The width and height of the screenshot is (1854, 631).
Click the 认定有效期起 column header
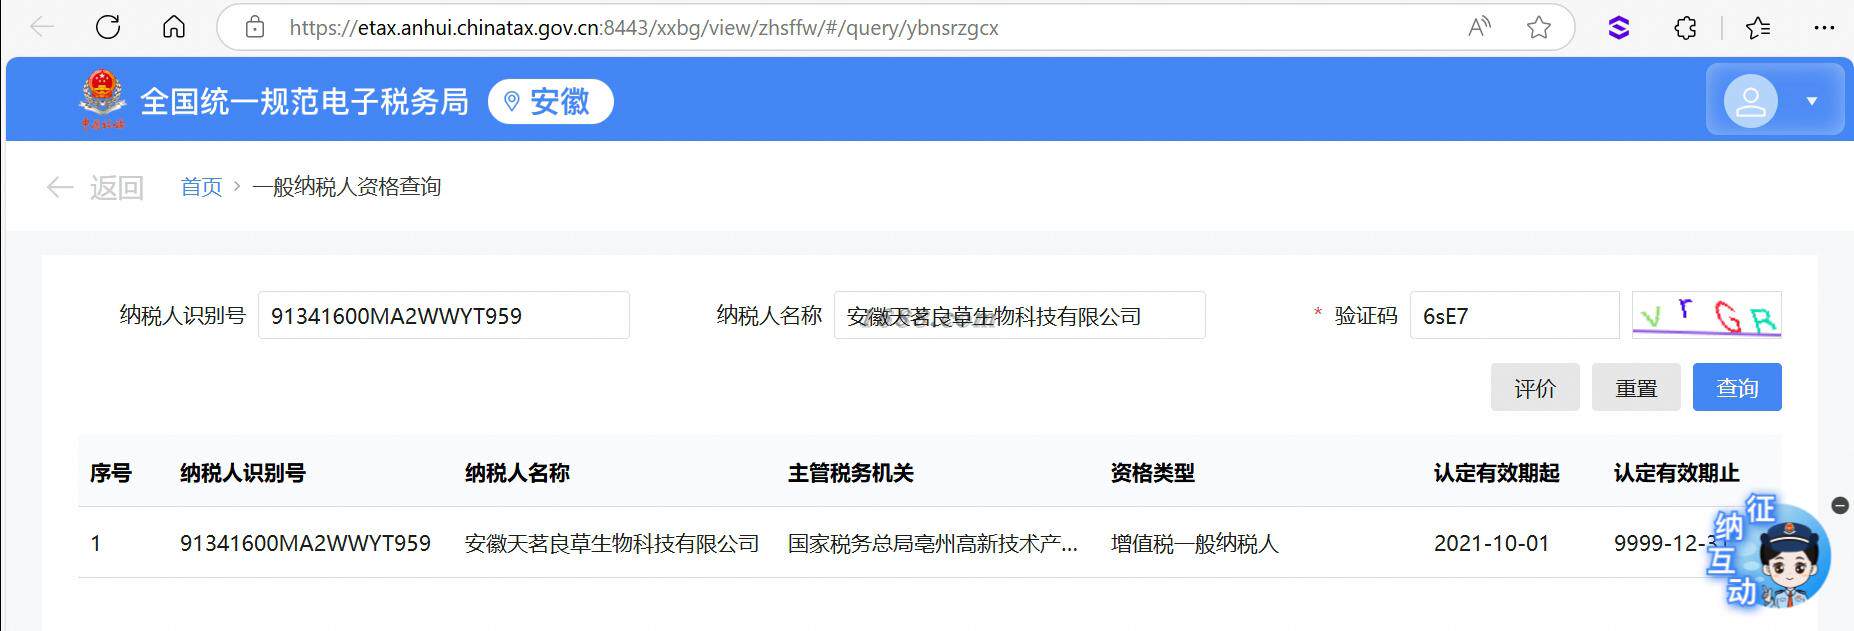point(1497,473)
